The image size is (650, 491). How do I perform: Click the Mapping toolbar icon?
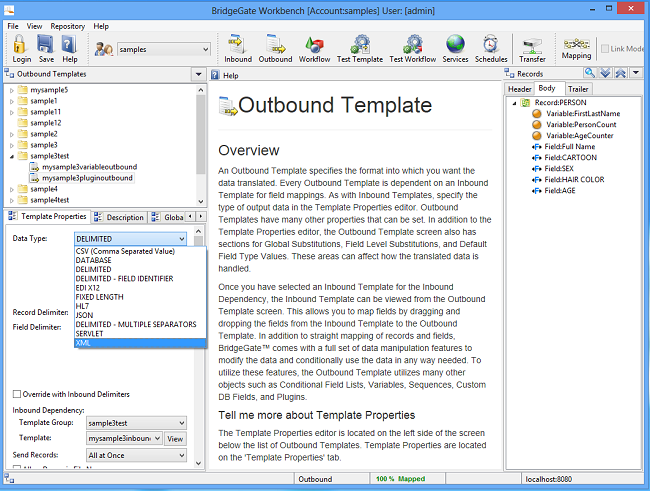click(x=576, y=44)
